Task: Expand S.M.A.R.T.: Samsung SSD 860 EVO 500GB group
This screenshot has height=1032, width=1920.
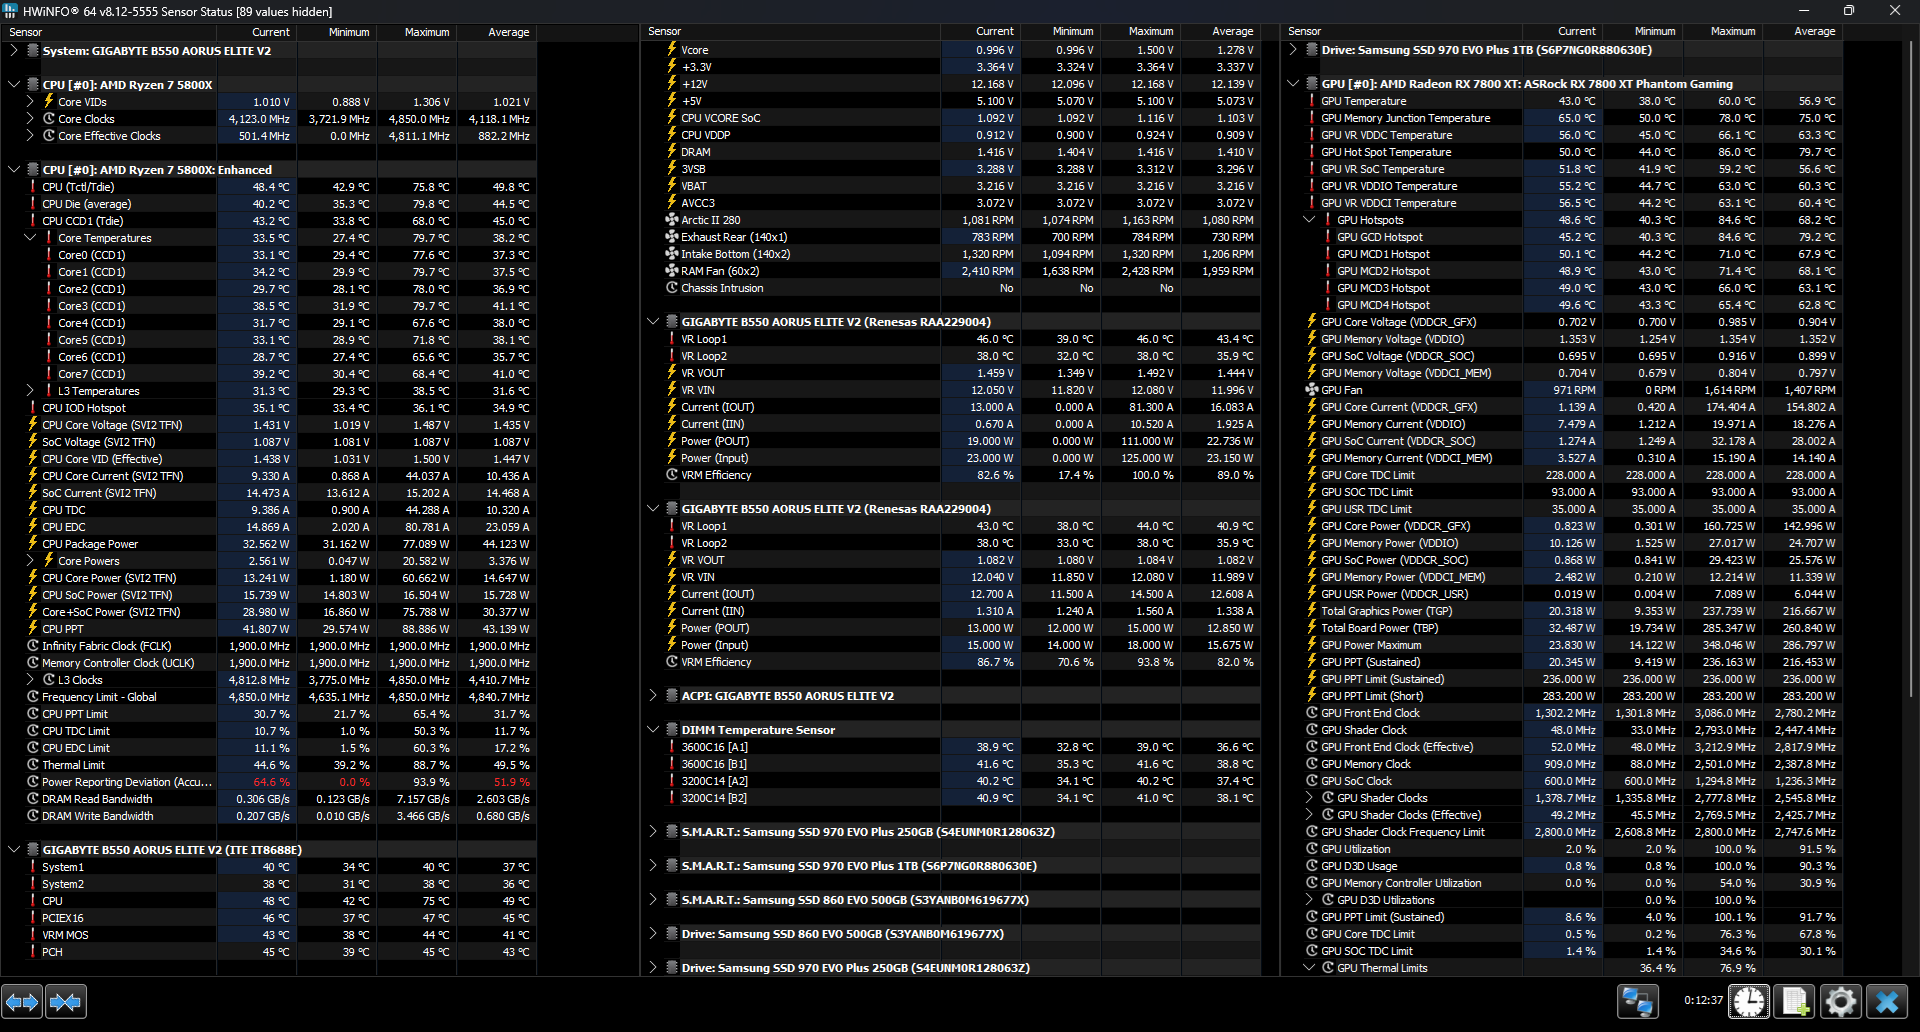Action: (x=653, y=900)
